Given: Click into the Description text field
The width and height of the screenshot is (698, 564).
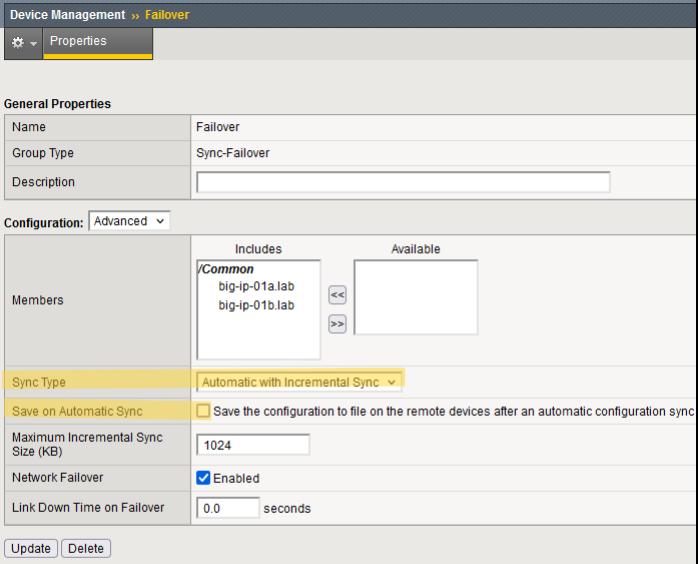Looking at the screenshot, I should pyautogui.click(x=403, y=182).
